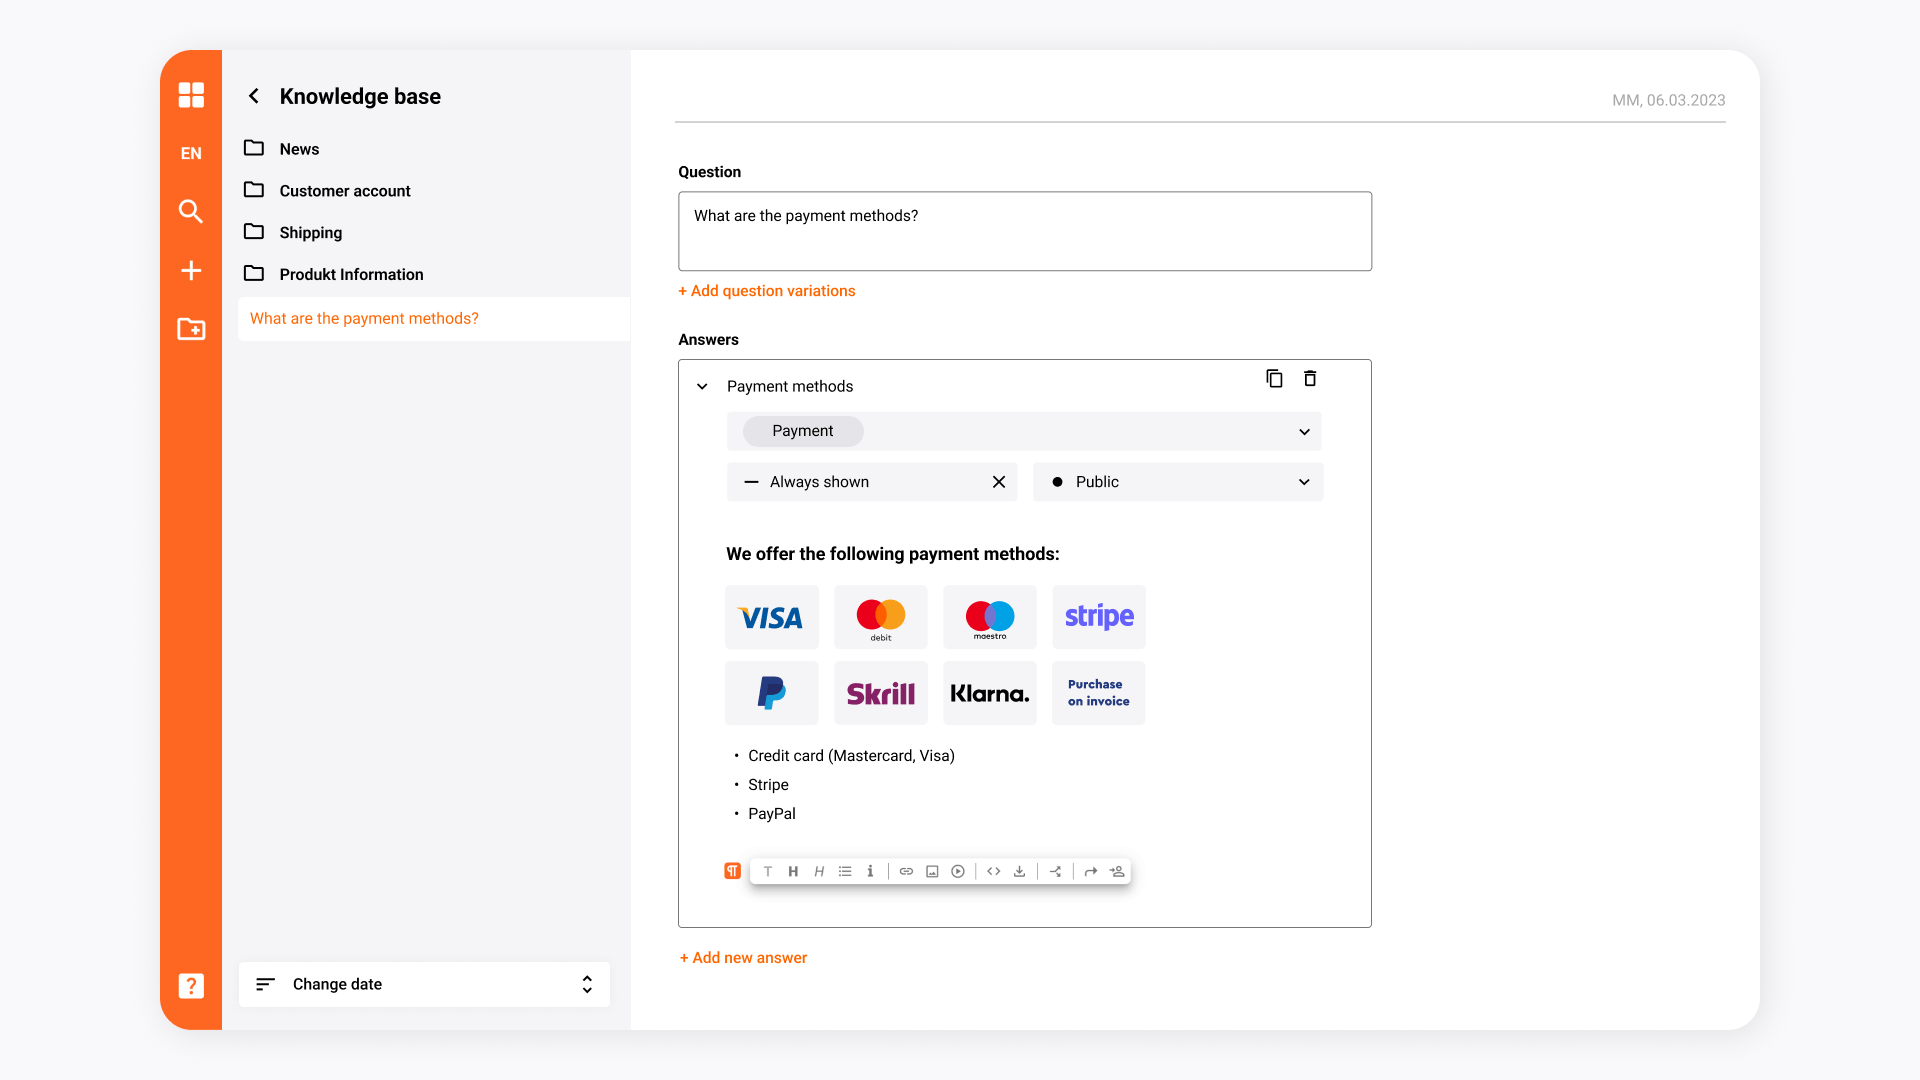
Task: Open the dashboard grid icon in sidebar
Action: [191, 95]
